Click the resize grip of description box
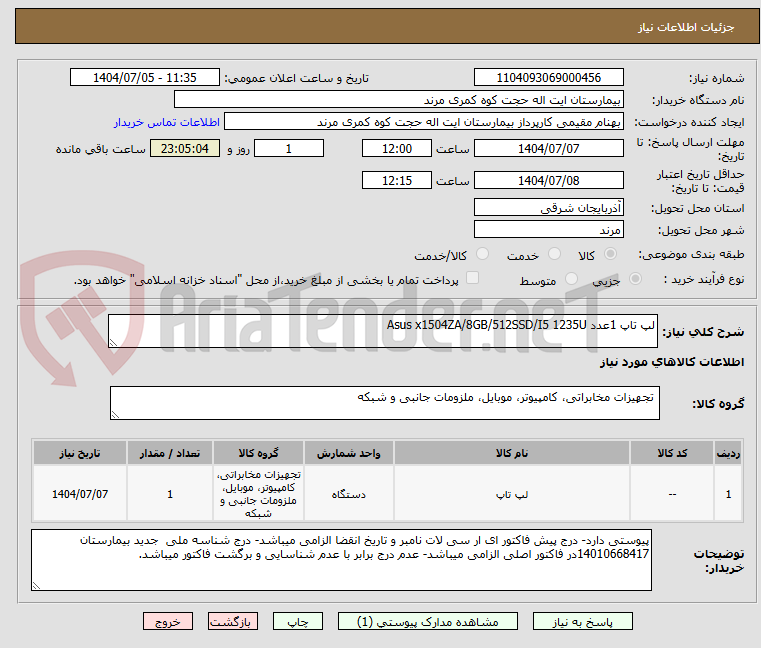This screenshot has height=648, width=761. coord(114,343)
